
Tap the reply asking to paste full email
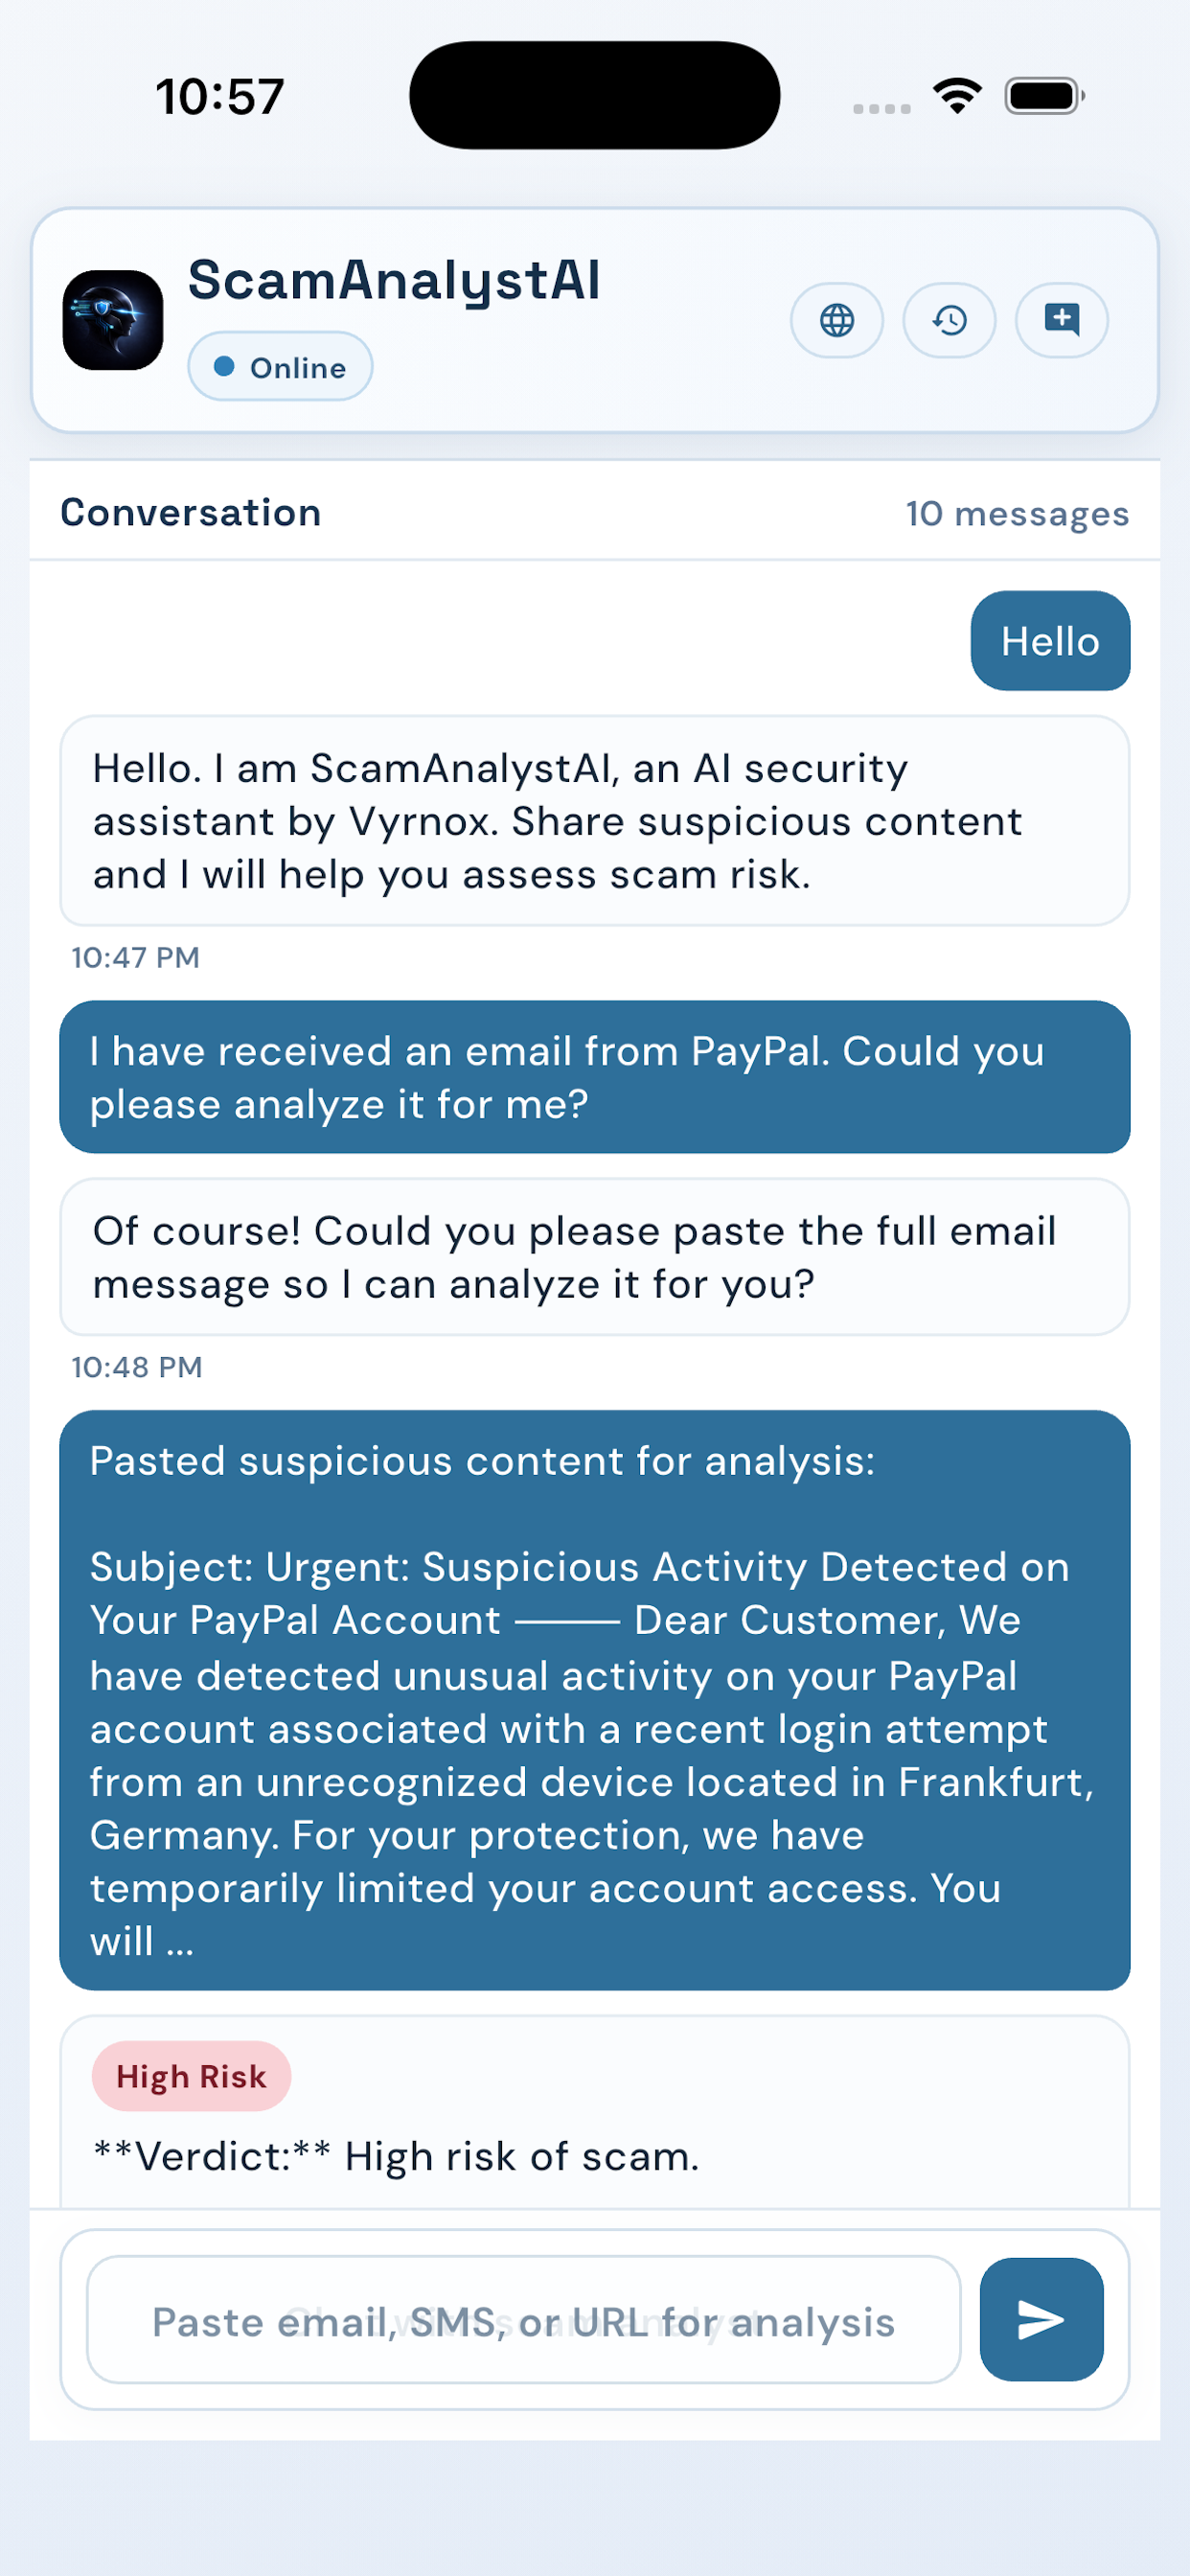coord(595,1257)
